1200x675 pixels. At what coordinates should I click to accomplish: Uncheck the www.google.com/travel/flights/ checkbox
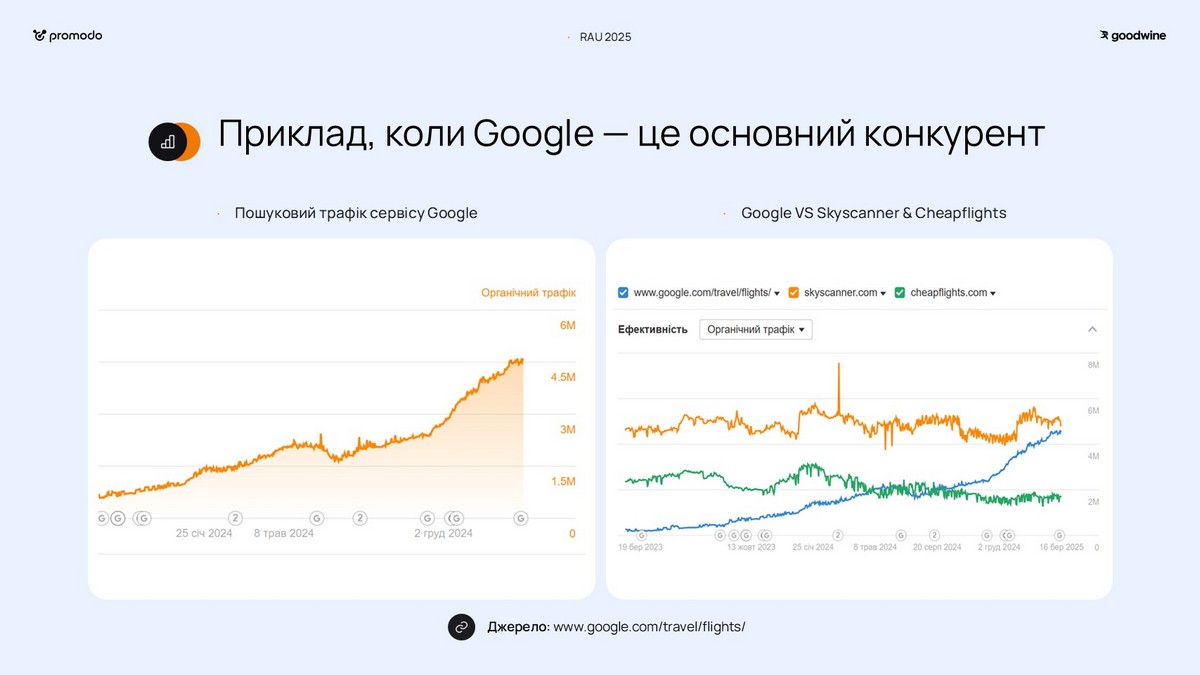click(624, 293)
